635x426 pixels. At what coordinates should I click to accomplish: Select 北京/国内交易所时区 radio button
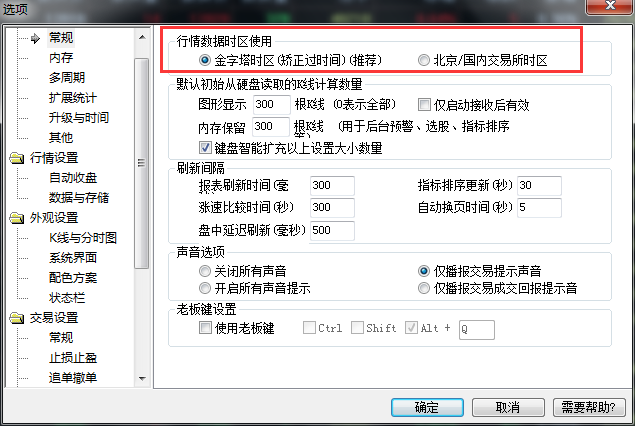[424, 60]
